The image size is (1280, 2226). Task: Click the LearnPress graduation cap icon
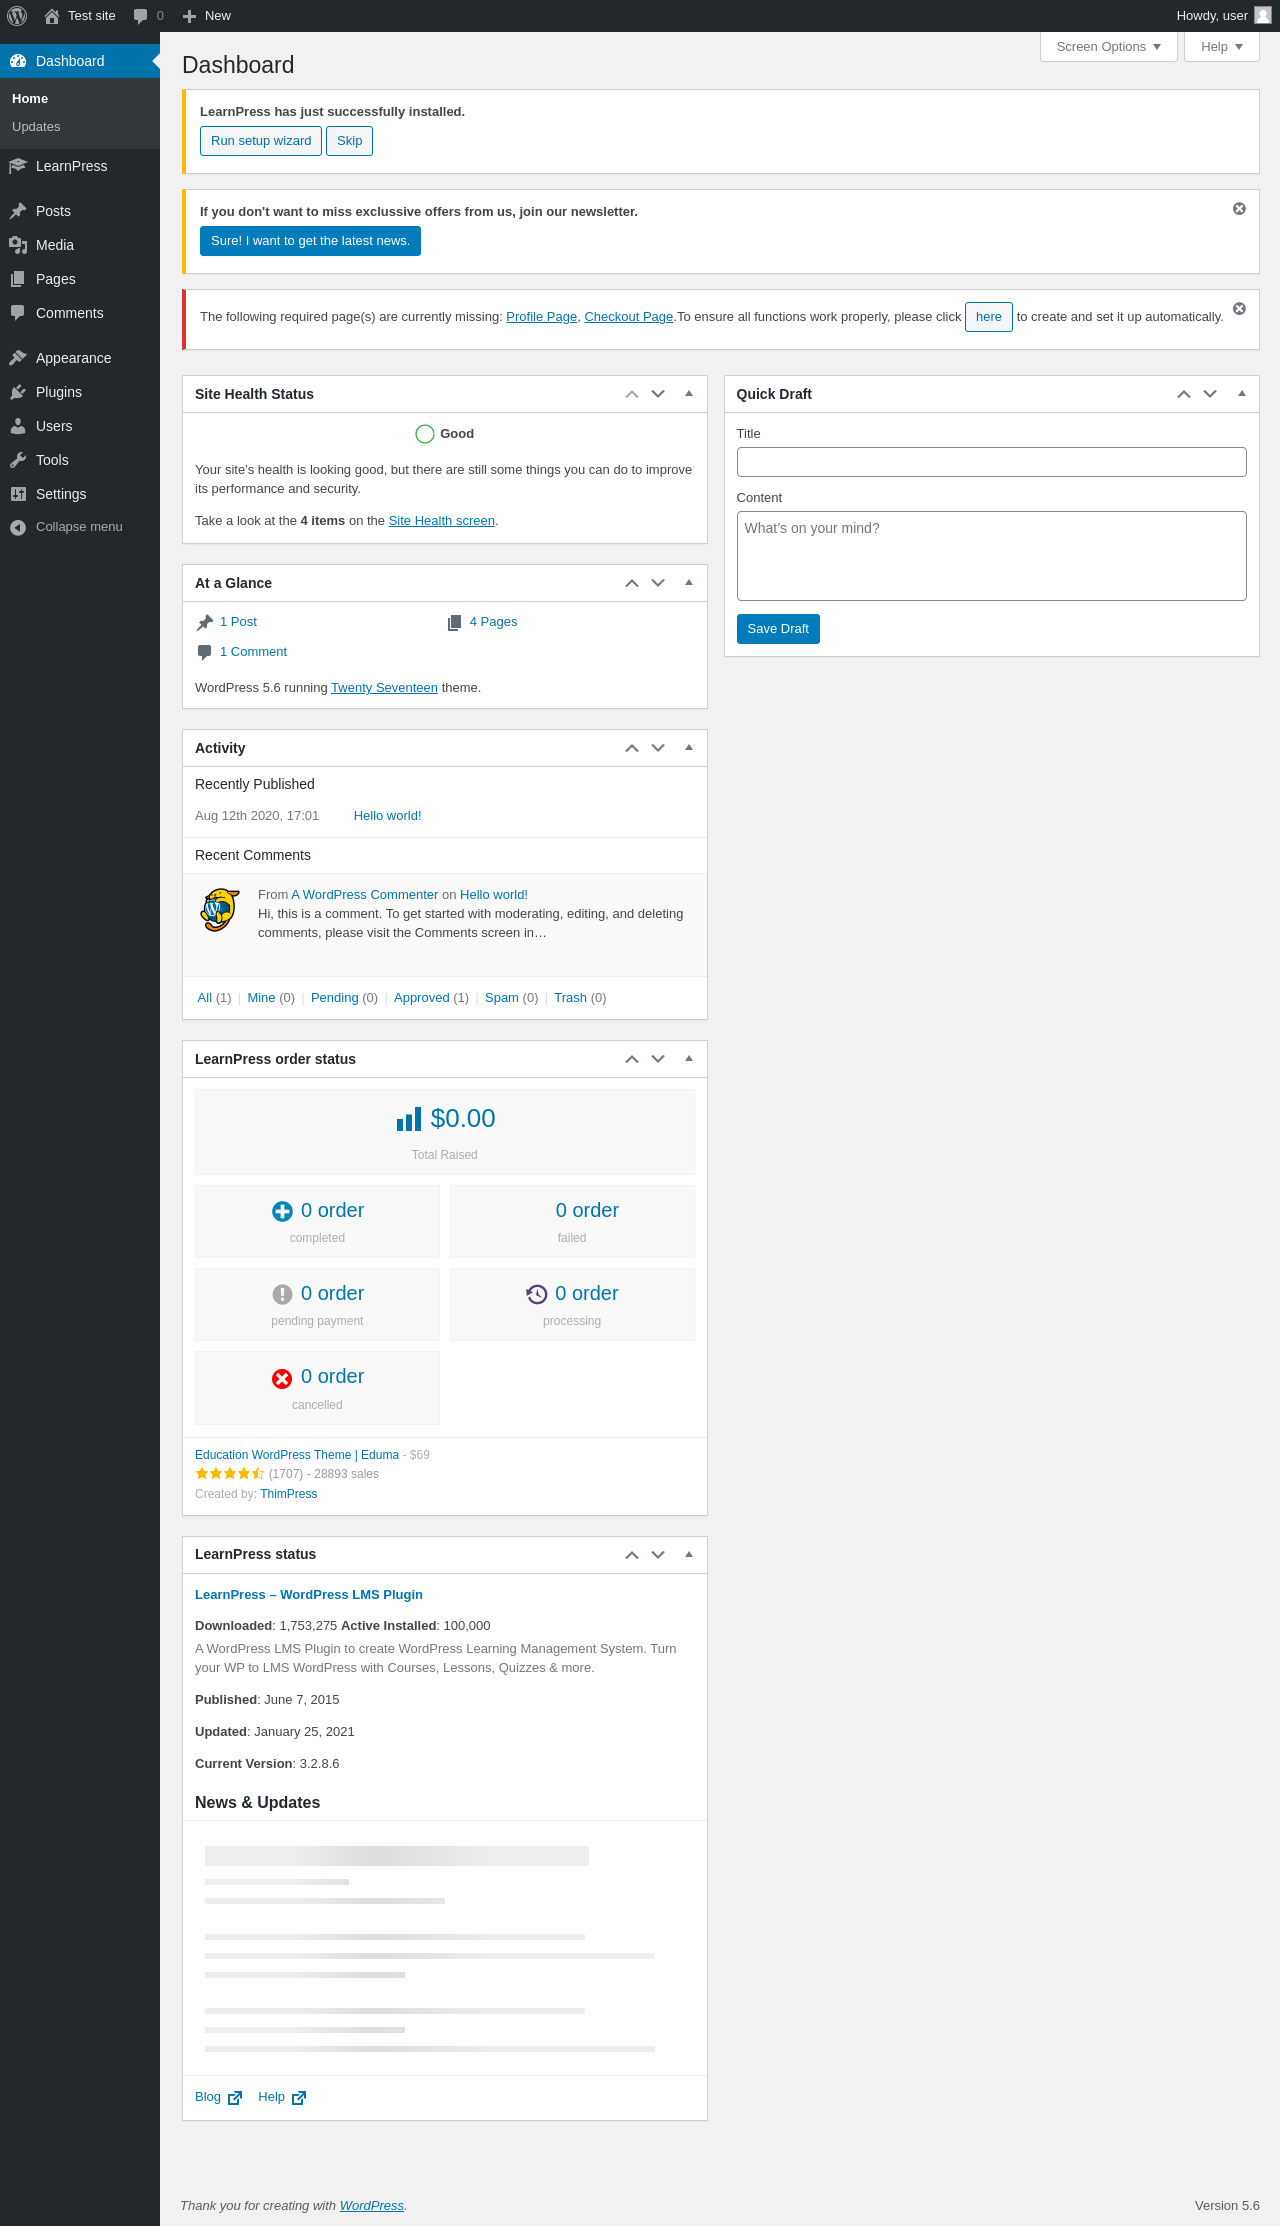click(18, 166)
